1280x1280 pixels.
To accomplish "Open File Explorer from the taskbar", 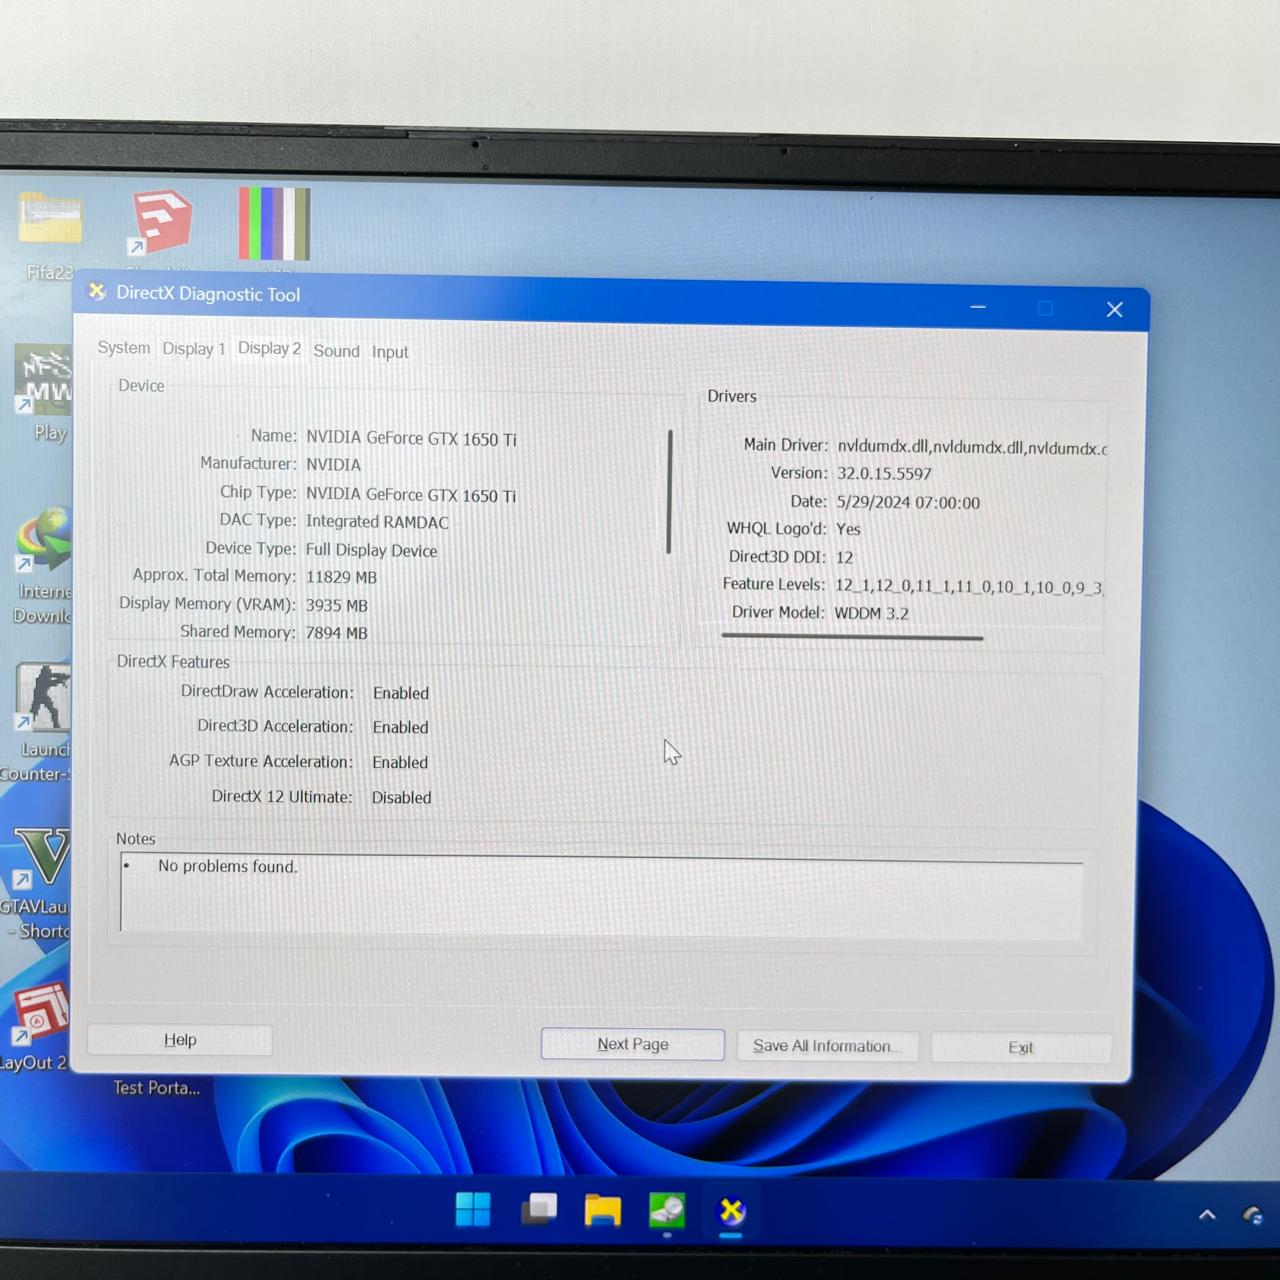I will 603,1210.
